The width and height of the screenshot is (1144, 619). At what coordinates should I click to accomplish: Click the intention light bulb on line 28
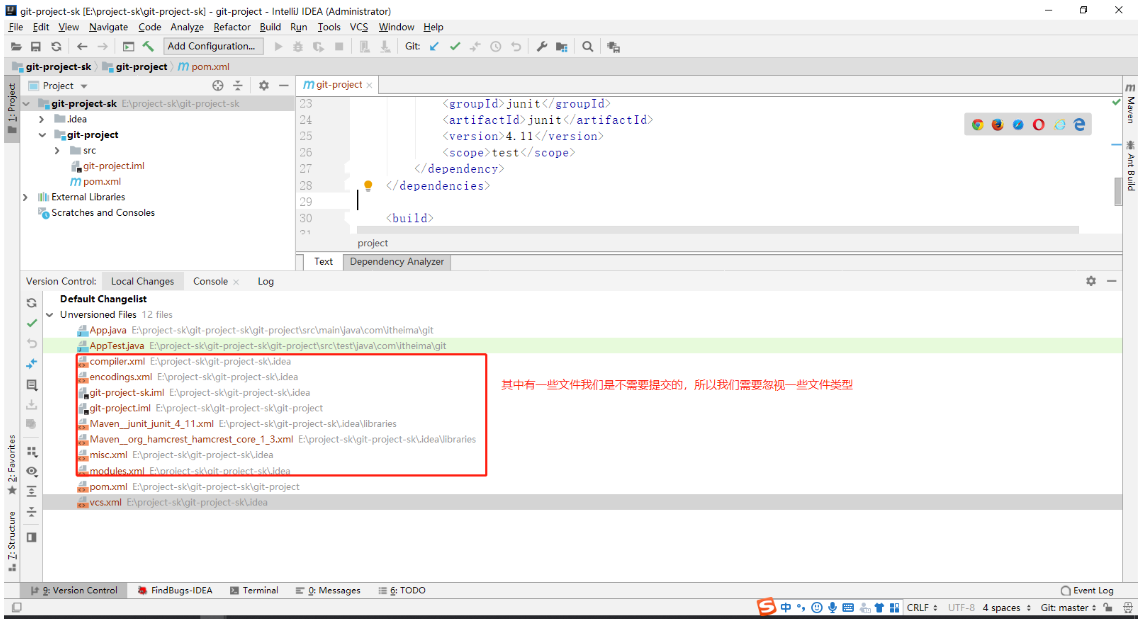click(368, 185)
